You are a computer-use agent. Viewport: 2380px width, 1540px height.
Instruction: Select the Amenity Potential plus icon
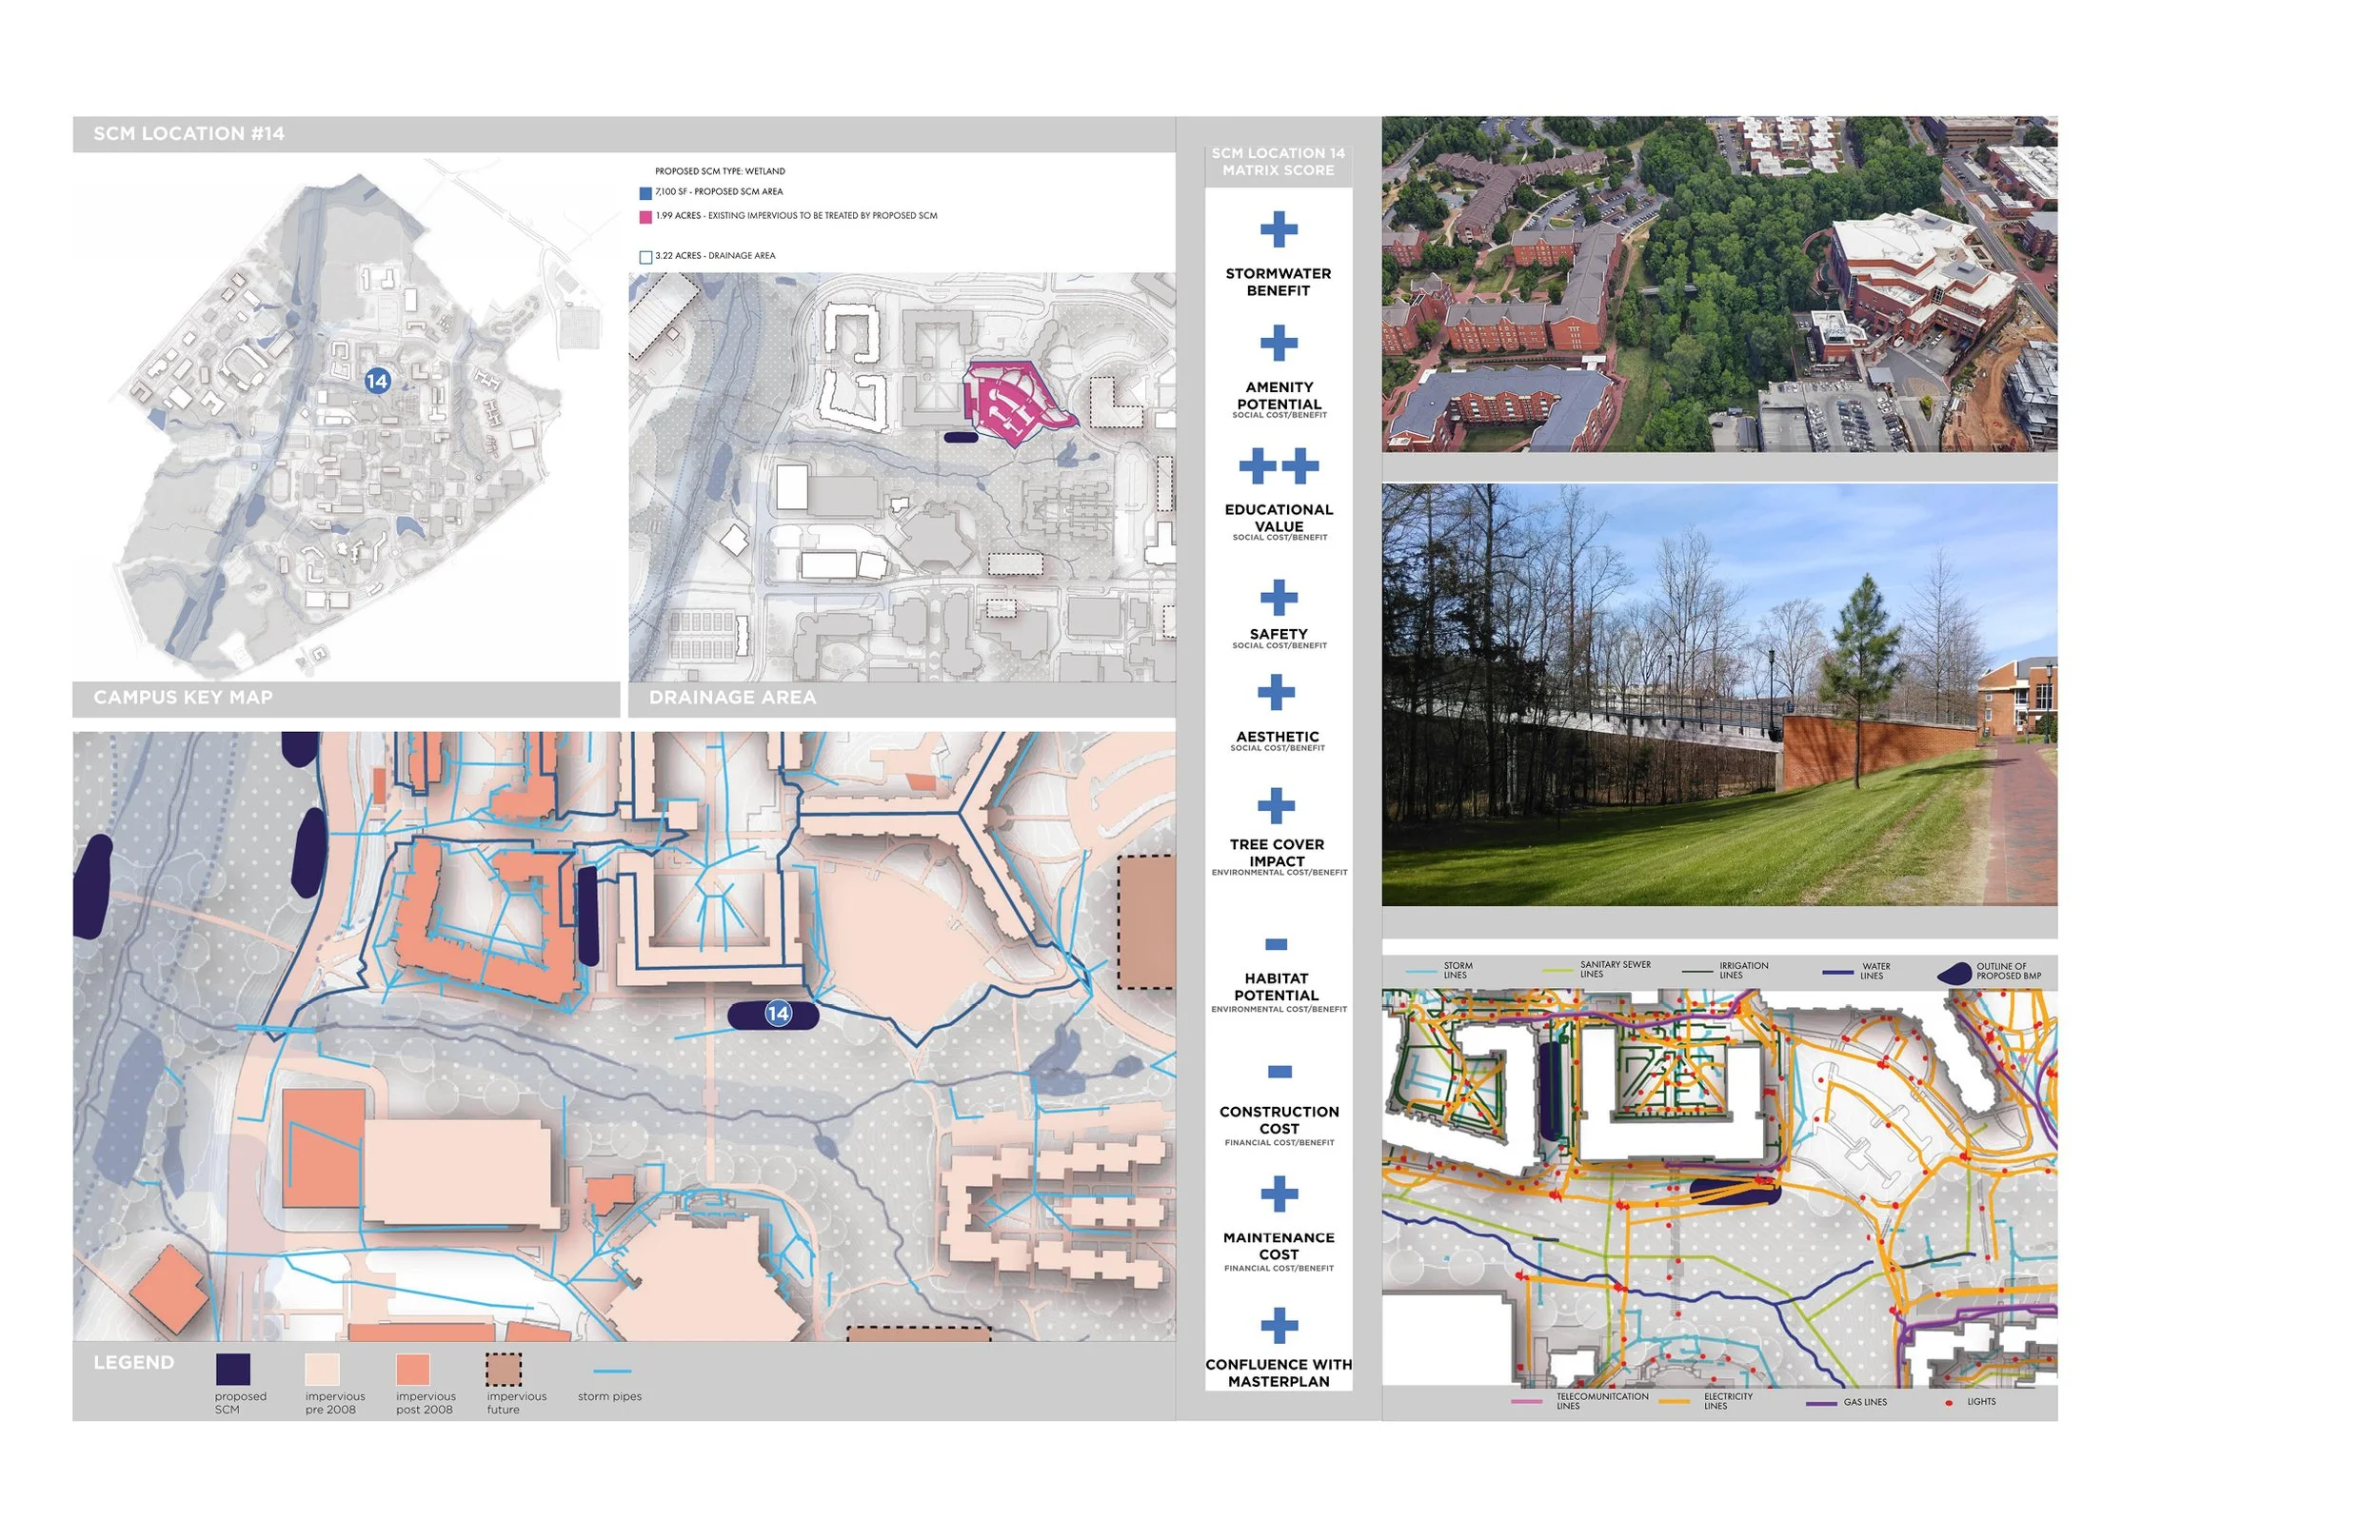click(x=1279, y=341)
